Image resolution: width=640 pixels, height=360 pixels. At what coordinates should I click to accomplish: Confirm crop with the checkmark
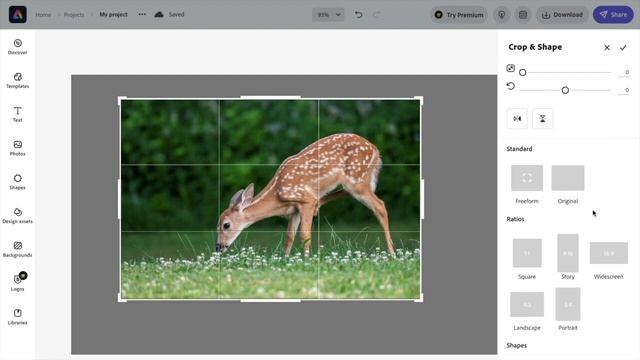point(623,47)
